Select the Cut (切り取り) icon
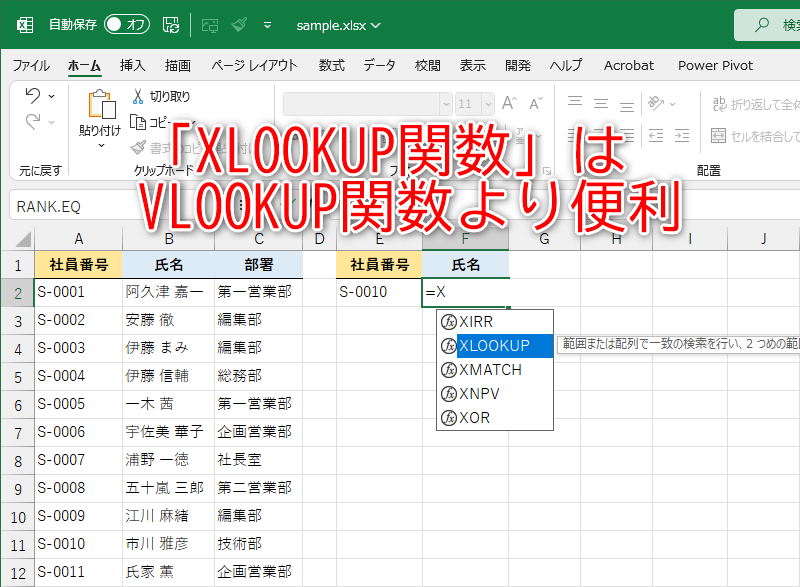This screenshot has width=800, height=587. [x=138, y=95]
